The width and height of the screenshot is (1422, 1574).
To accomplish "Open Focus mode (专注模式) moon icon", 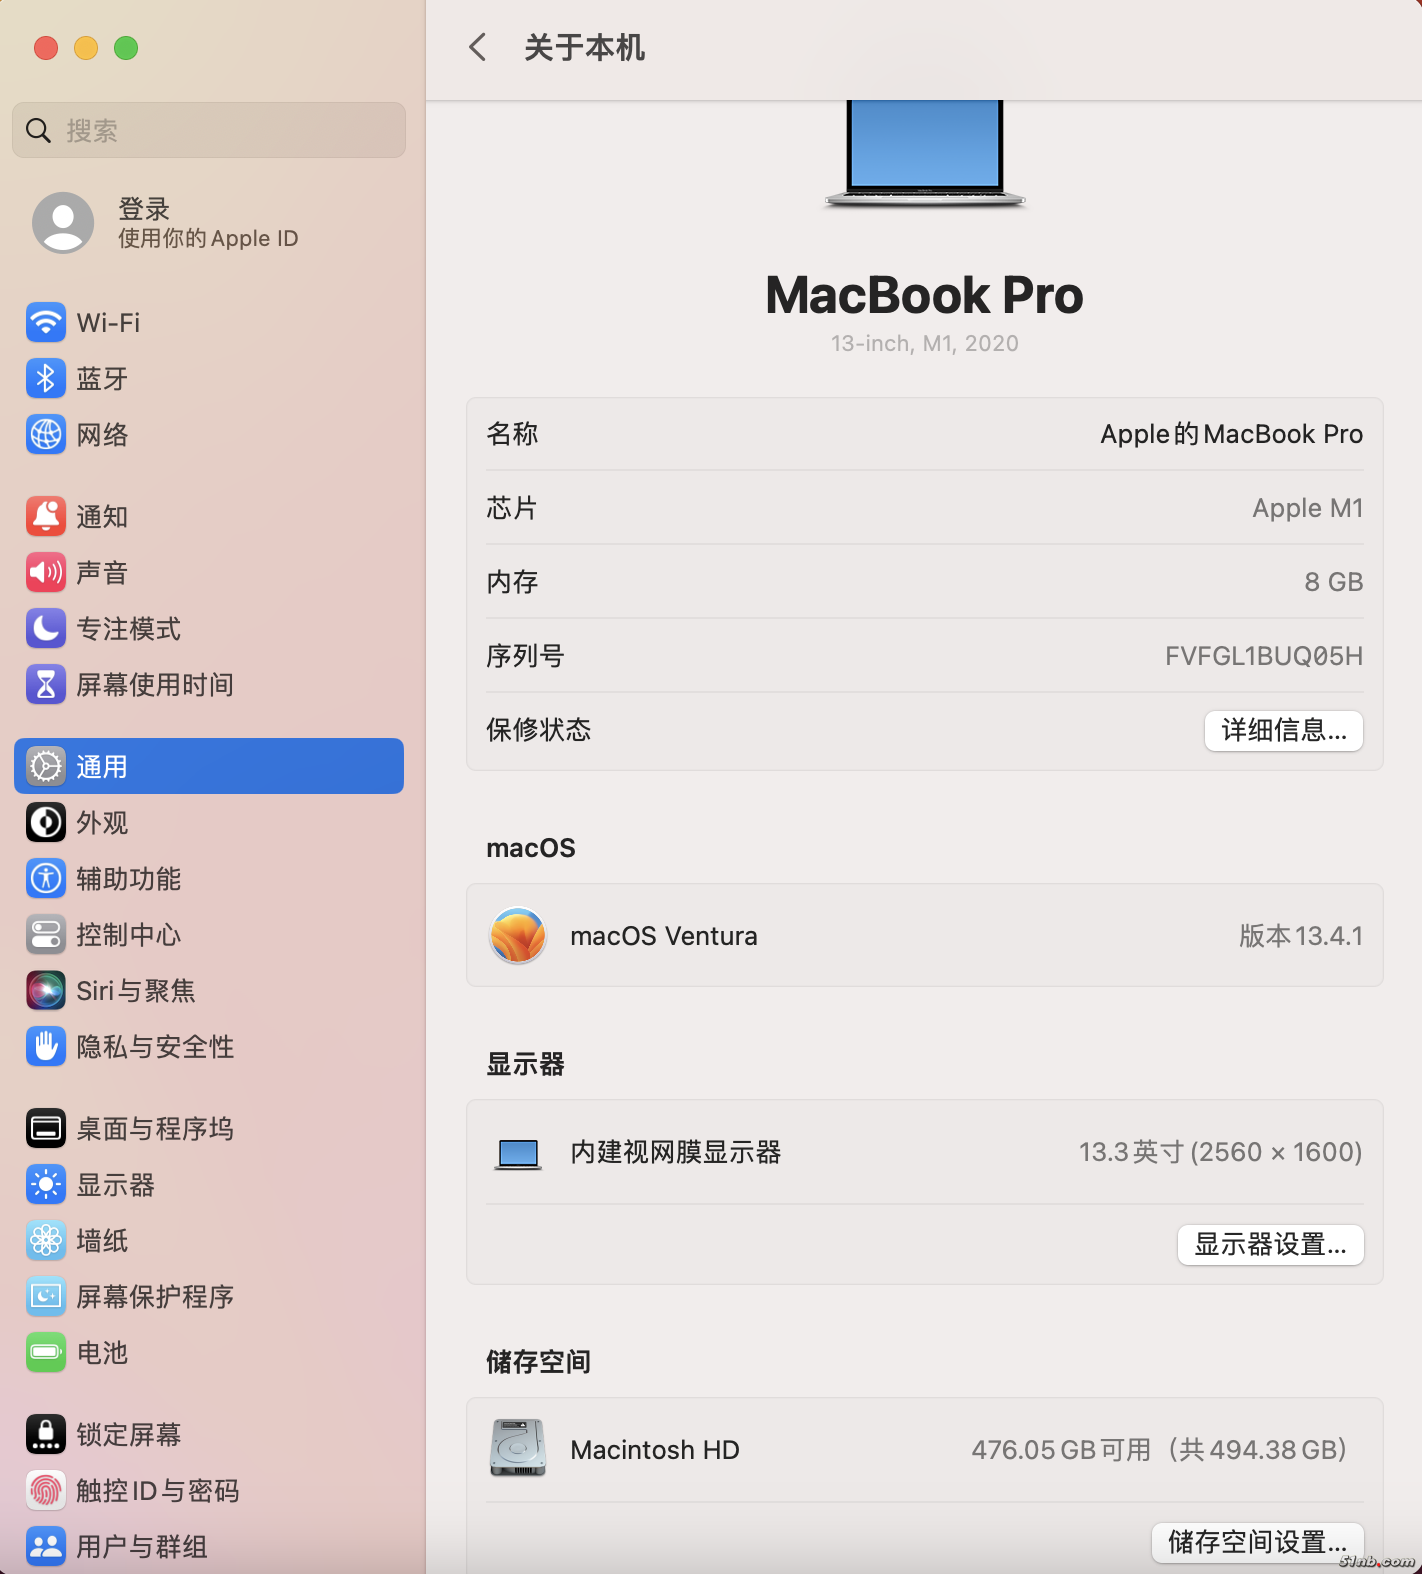I will (46, 628).
